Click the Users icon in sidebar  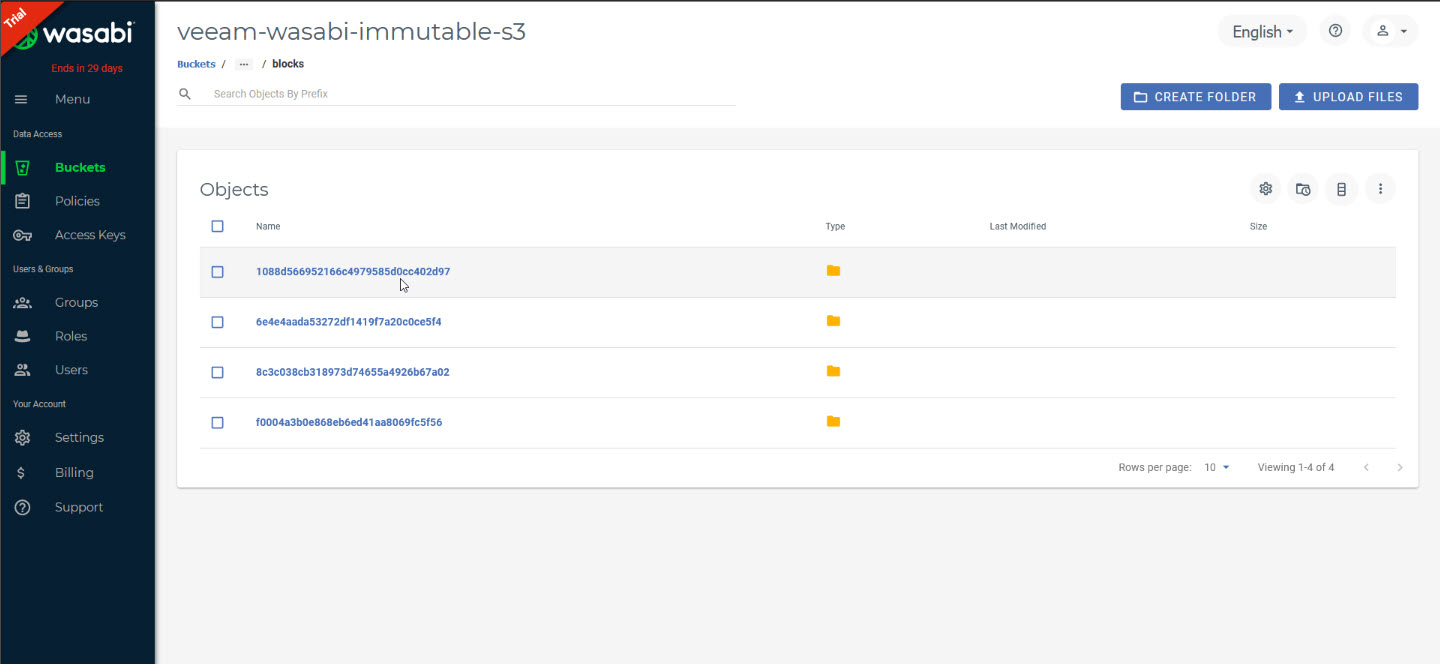22,370
